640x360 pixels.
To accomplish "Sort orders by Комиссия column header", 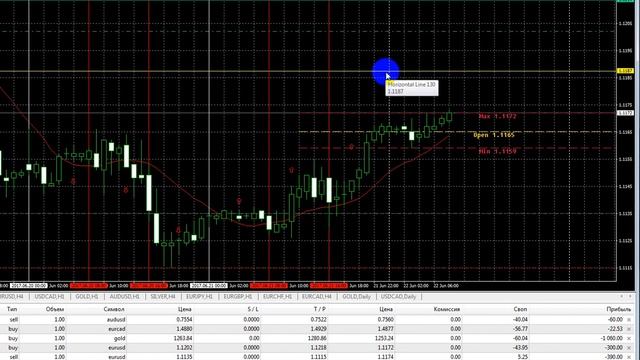I will [447, 309].
